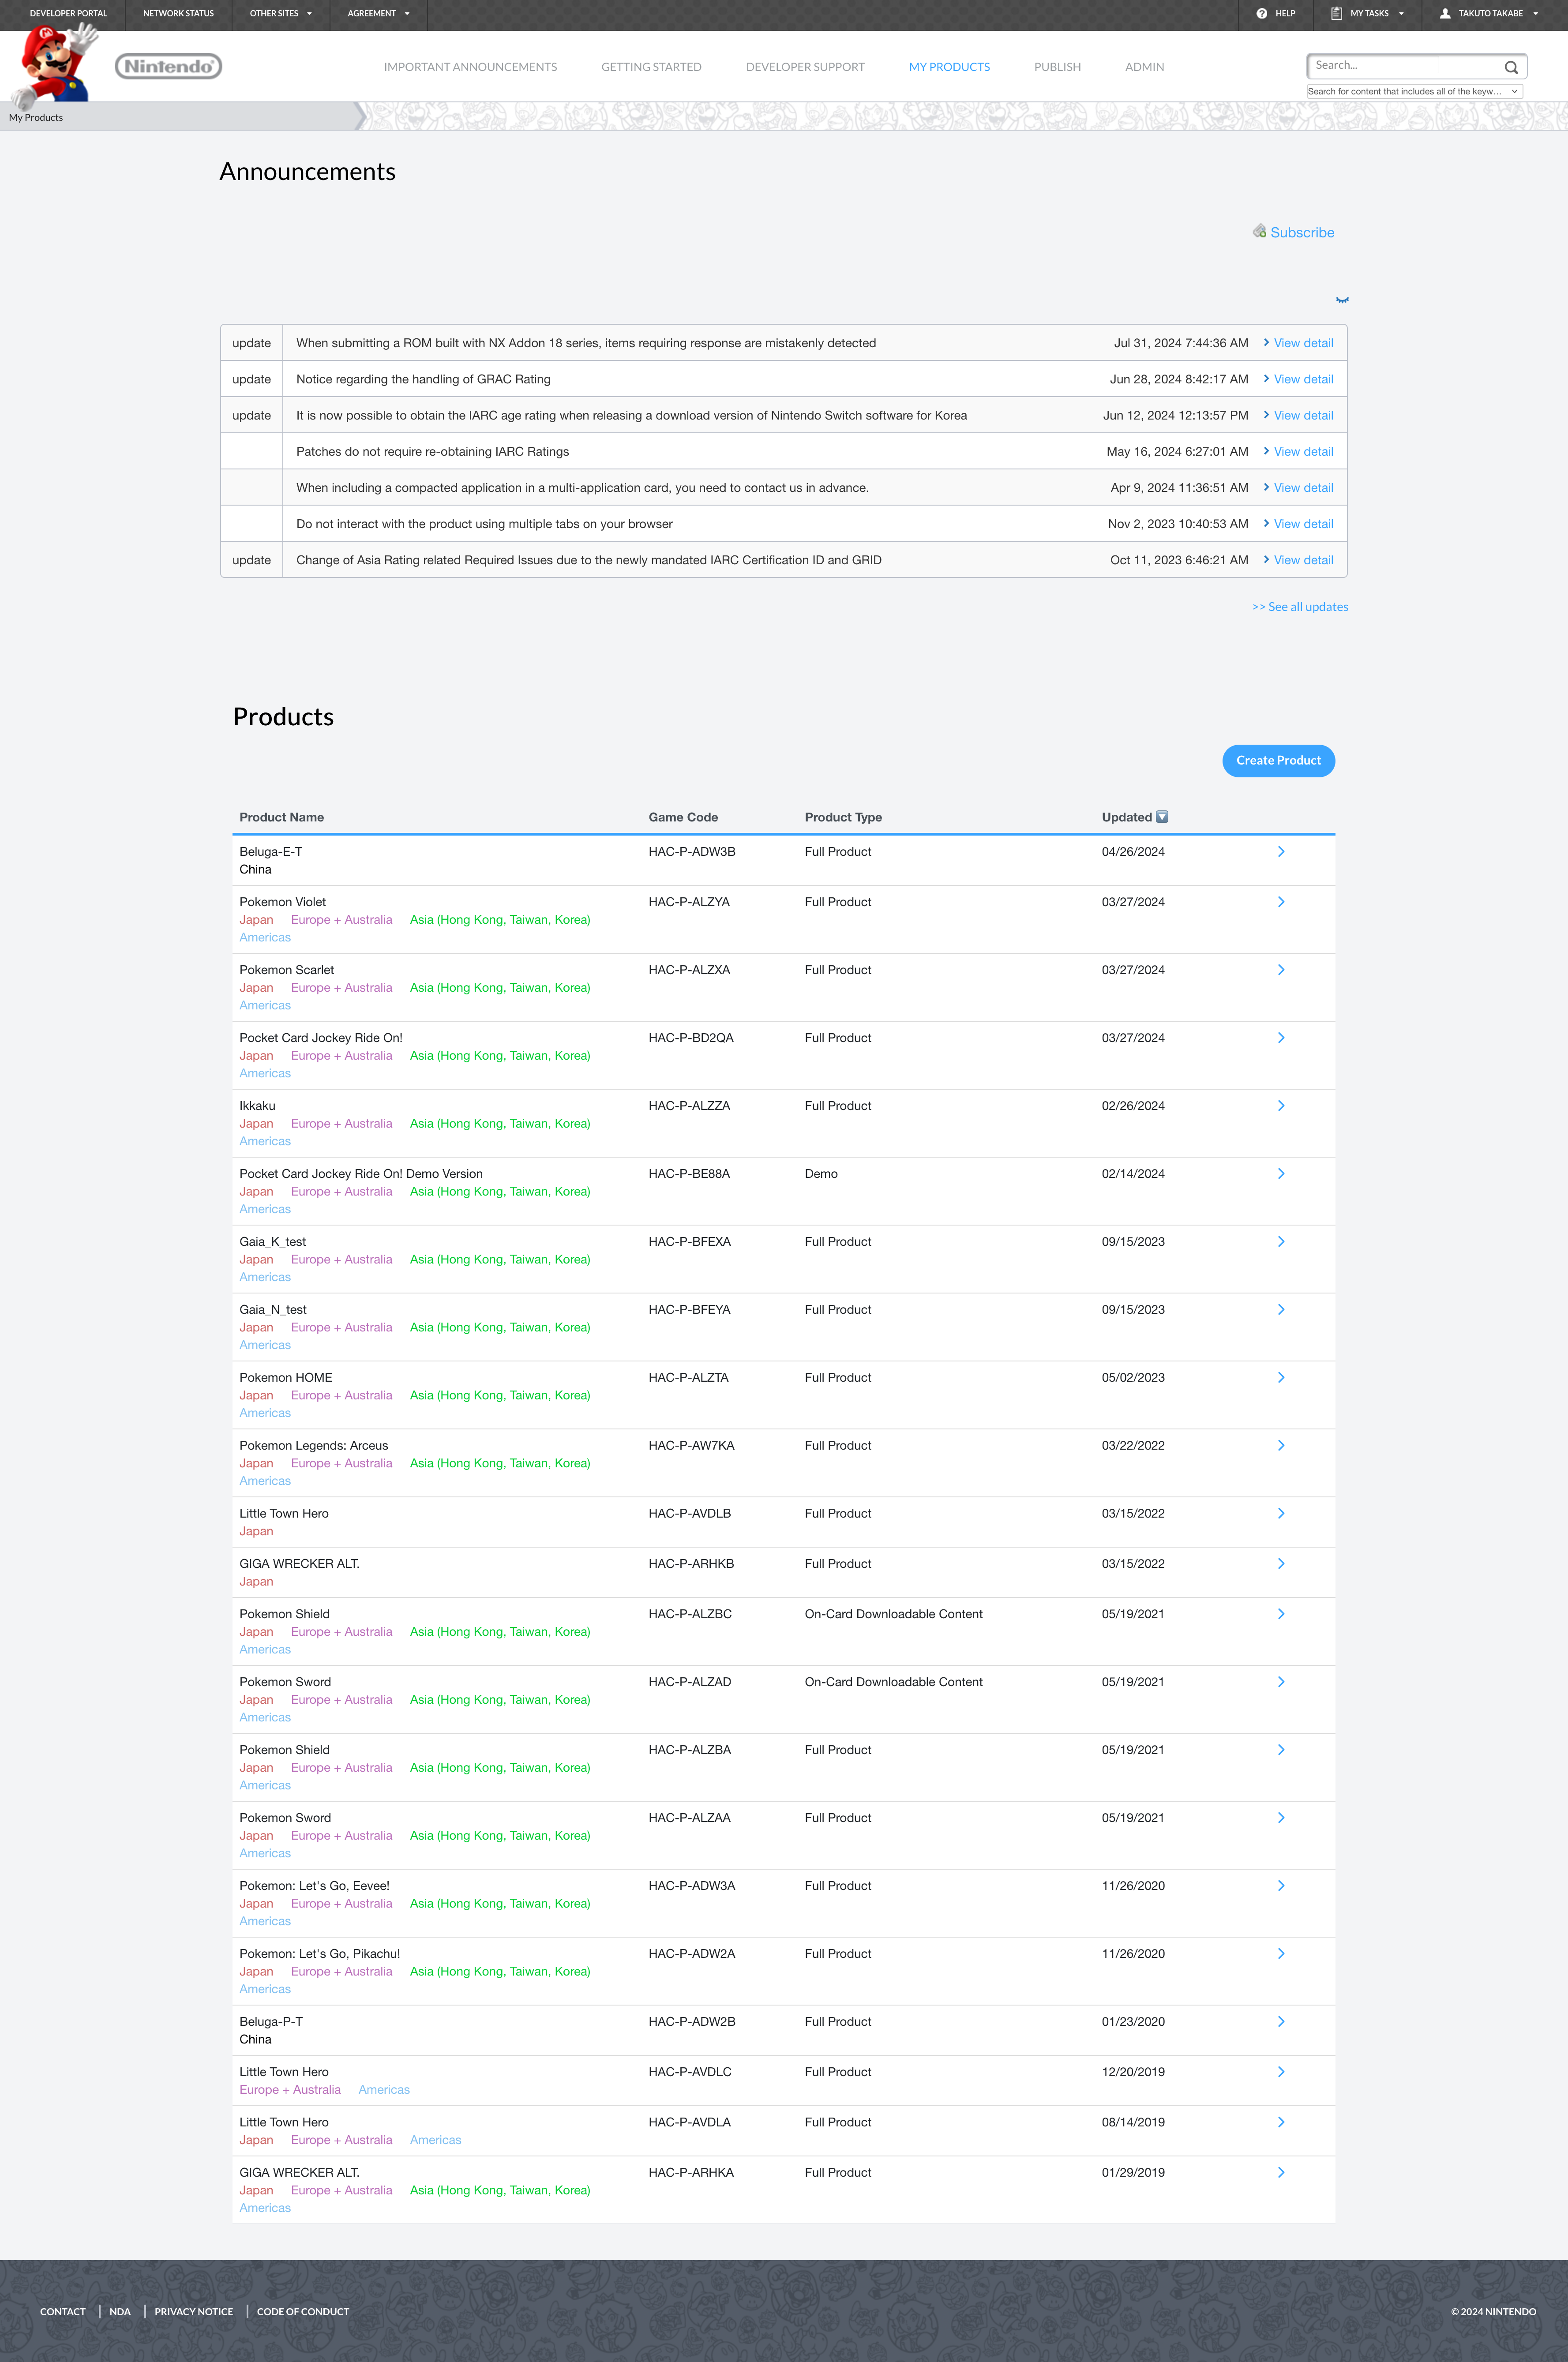Click the arrow for HAC-P-BD2QA row
The image size is (1568, 2362).
(1281, 1038)
